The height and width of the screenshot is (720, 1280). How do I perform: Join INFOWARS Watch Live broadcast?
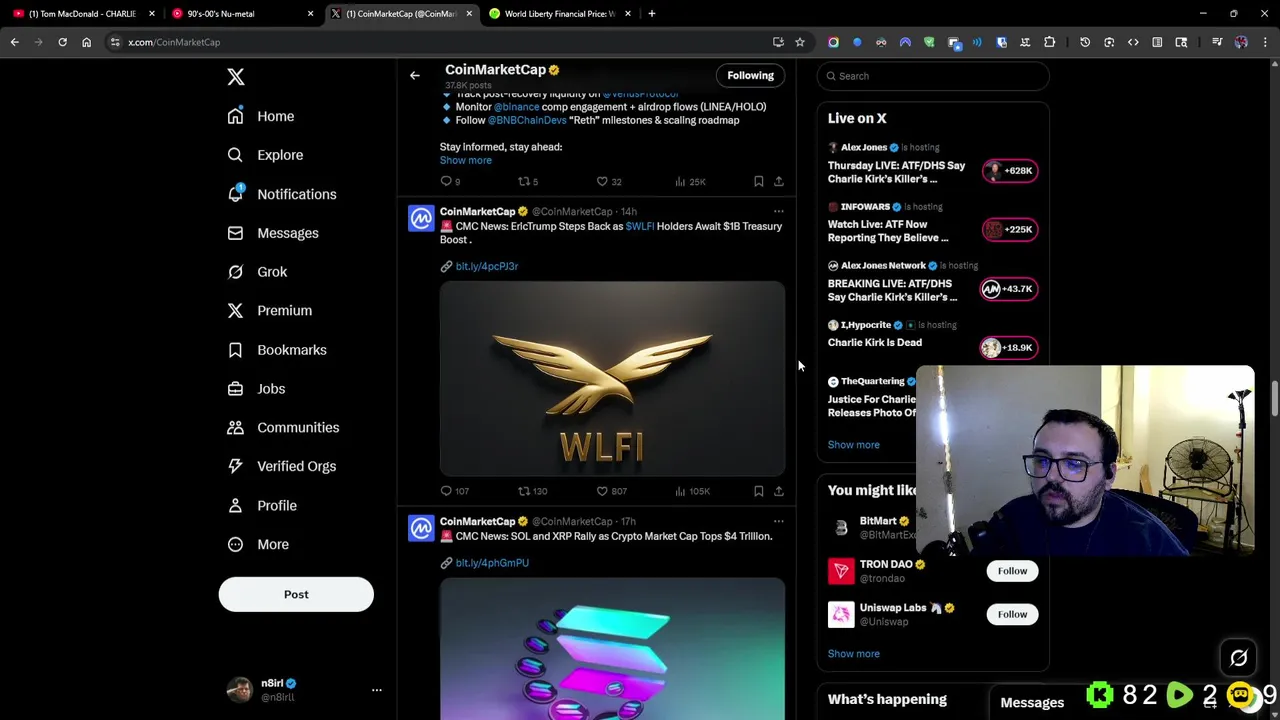(x=1009, y=230)
